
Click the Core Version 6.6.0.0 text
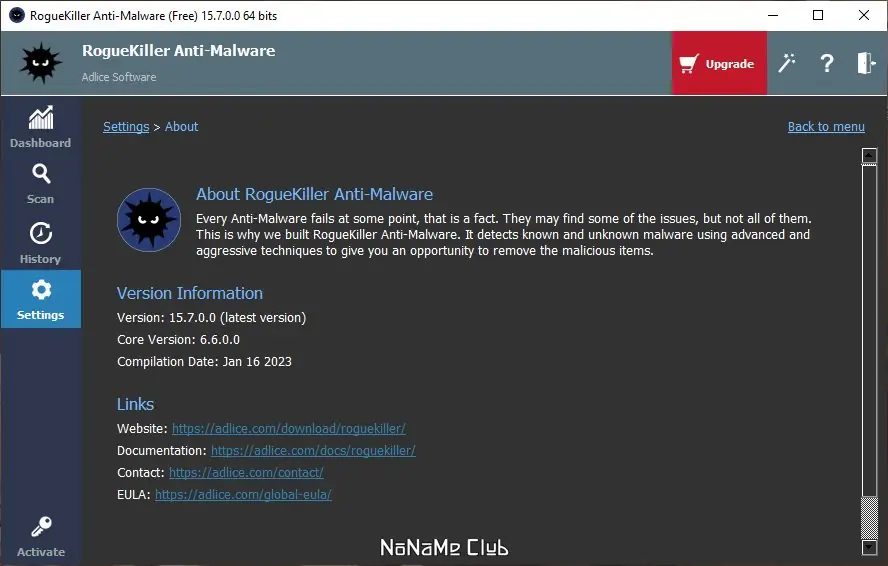coord(178,339)
